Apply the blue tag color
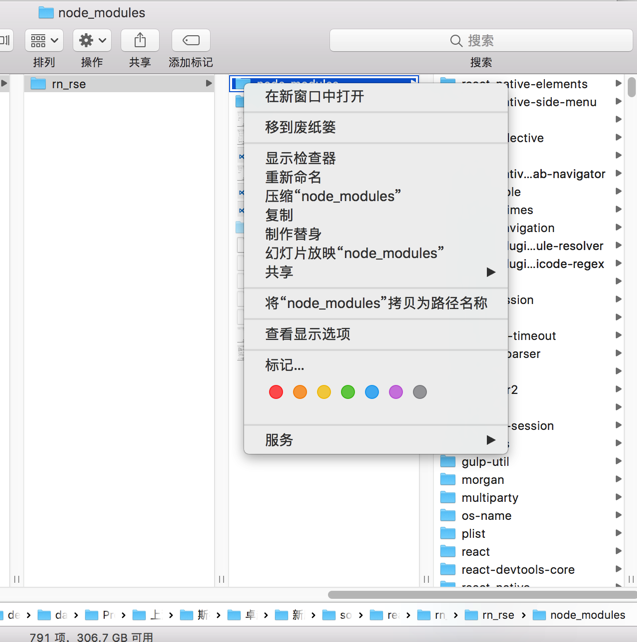 [x=372, y=392]
